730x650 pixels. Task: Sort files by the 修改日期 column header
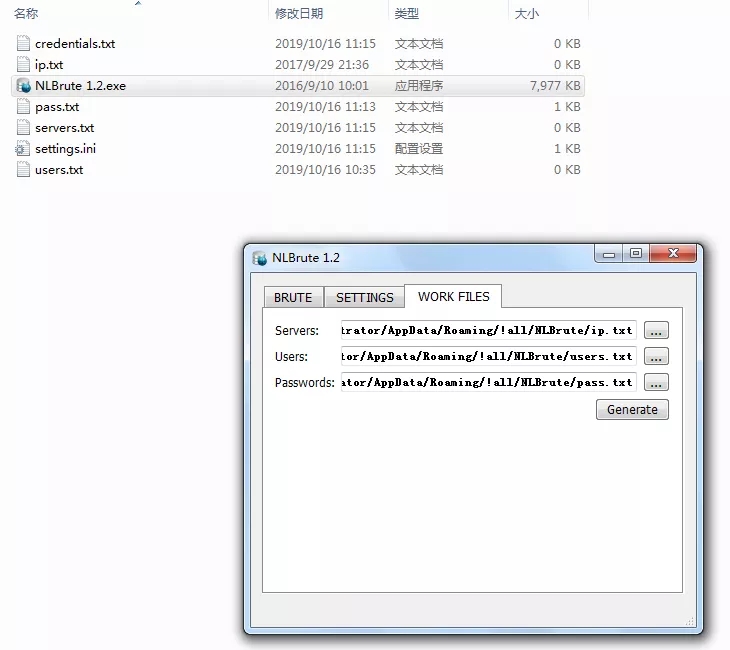[299, 14]
